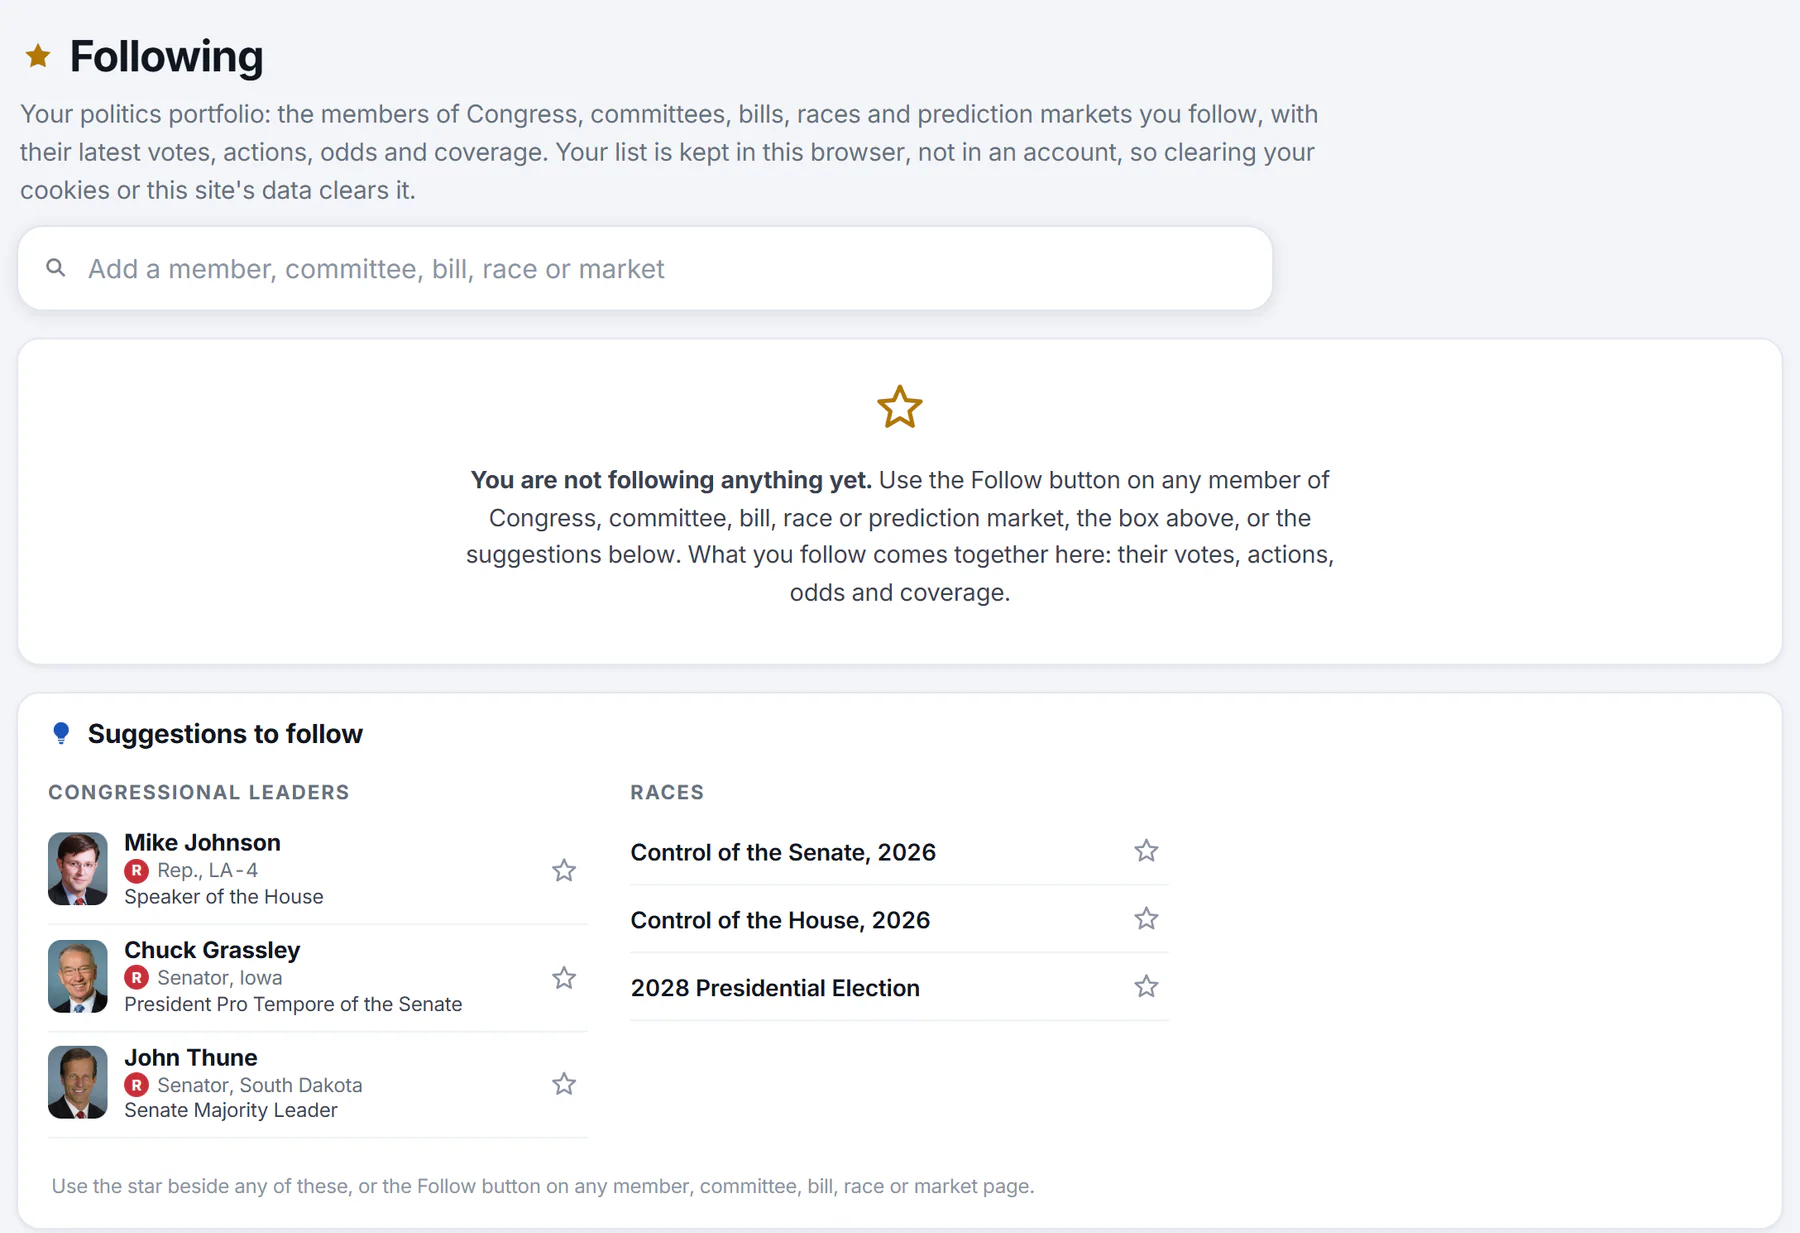Click 'You are not following anything yet.' text
The height and width of the screenshot is (1233, 1800).
tap(671, 480)
